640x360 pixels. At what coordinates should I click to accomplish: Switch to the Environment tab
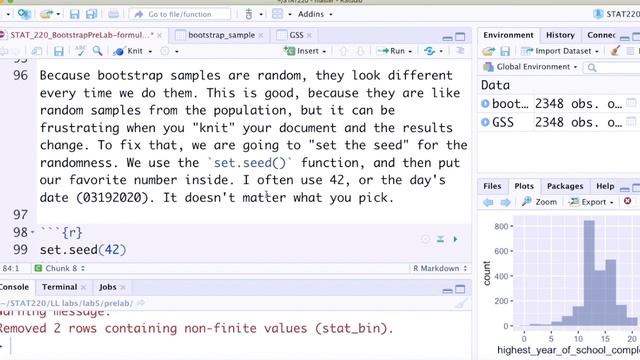[x=508, y=35]
